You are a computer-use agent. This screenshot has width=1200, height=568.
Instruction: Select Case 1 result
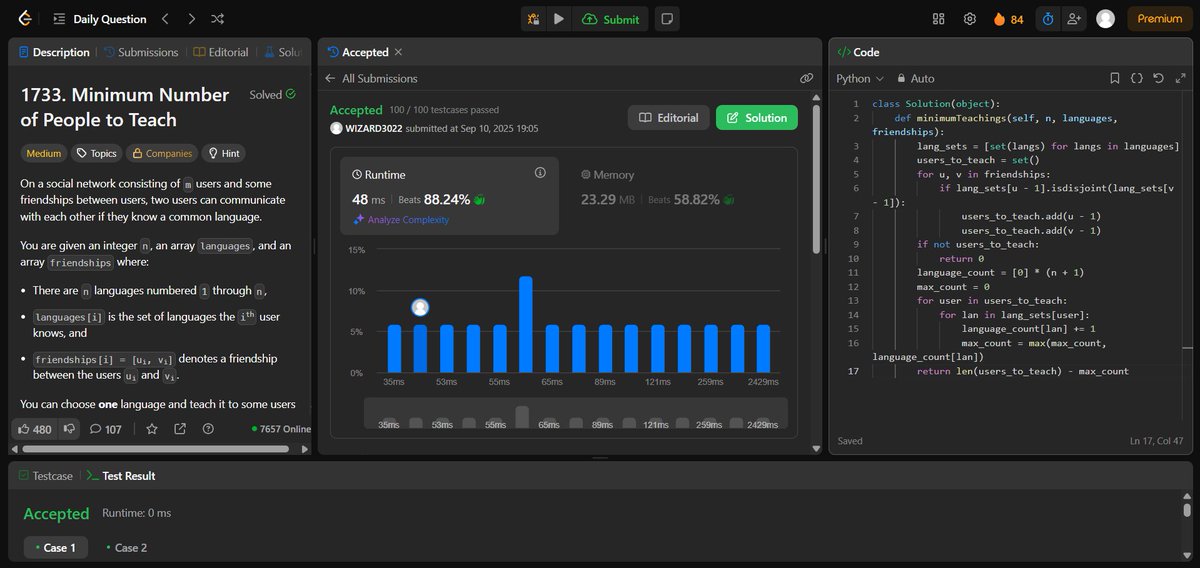point(56,547)
